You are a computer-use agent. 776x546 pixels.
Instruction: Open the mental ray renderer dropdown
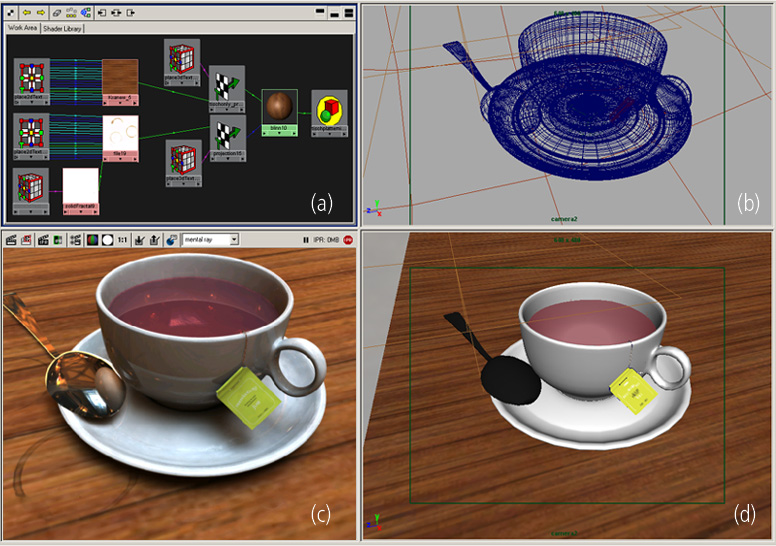point(234,240)
